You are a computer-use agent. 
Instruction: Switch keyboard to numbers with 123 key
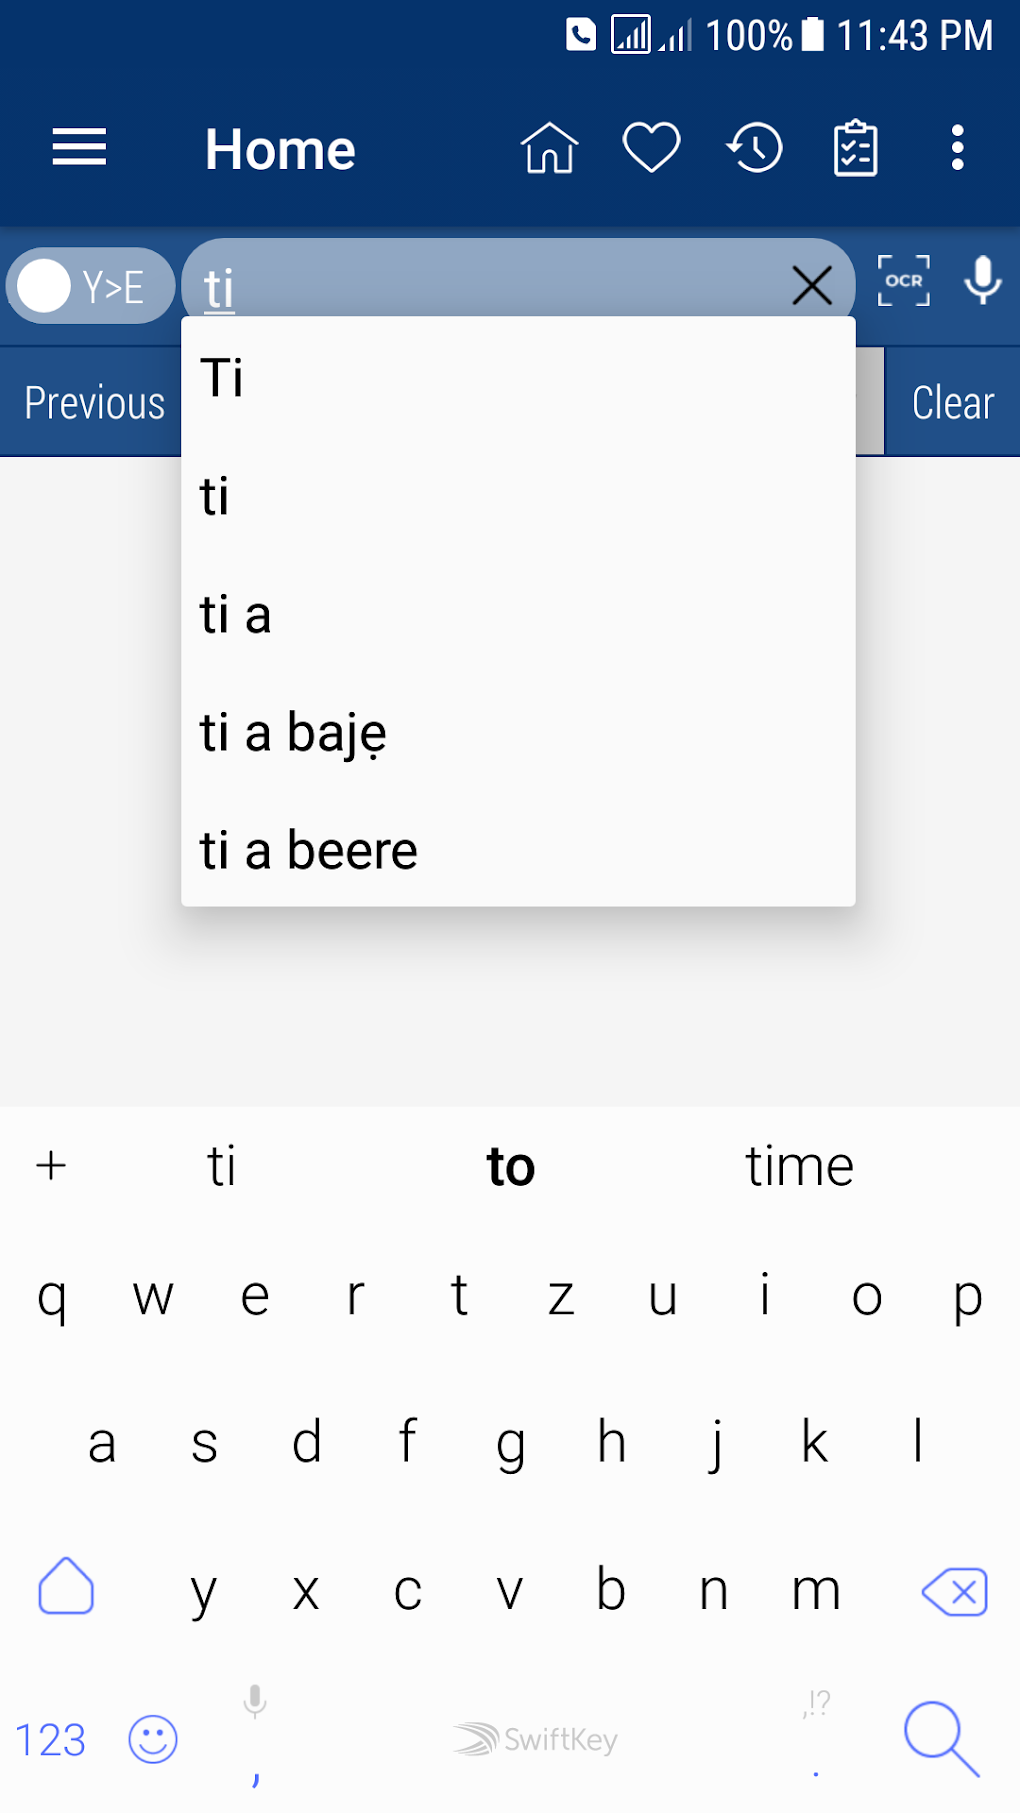(x=50, y=1739)
